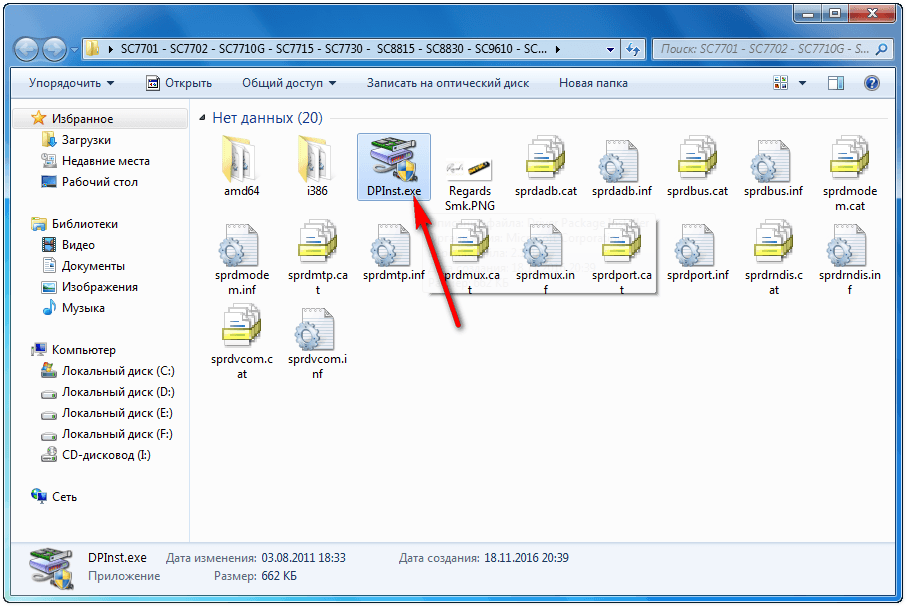Open the view options dropdown arrow
Image resolution: width=907 pixels, height=607 pixels.
[803, 83]
